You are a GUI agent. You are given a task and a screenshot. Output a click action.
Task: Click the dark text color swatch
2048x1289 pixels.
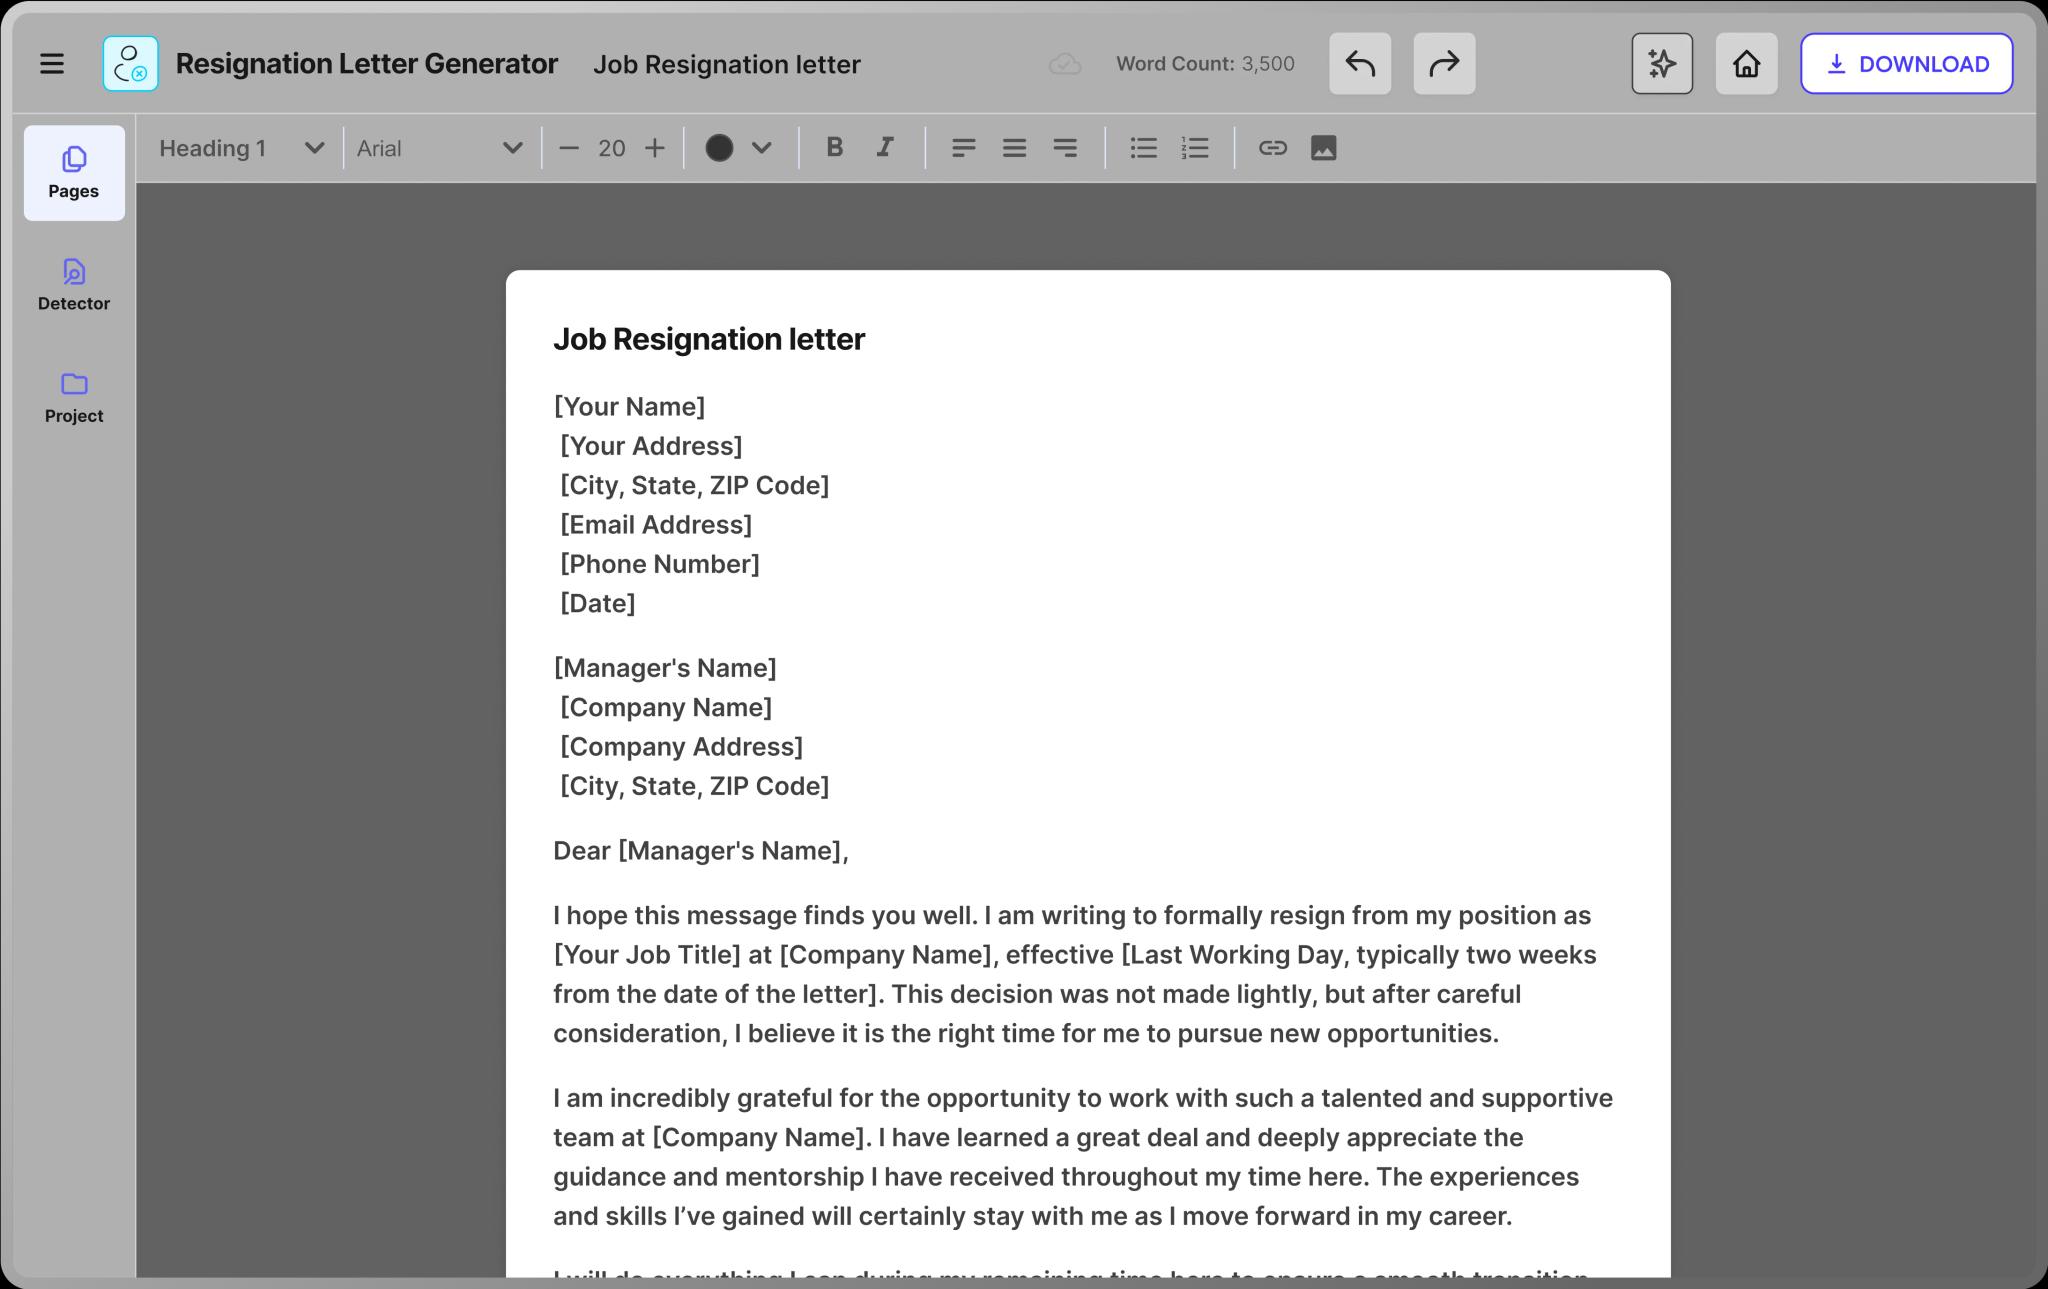(719, 148)
